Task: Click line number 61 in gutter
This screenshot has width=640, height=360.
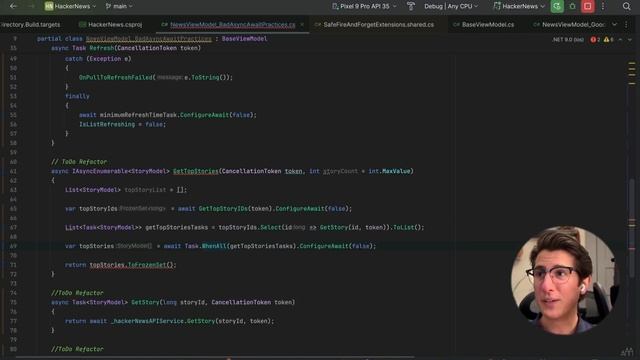Action: click(13, 171)
